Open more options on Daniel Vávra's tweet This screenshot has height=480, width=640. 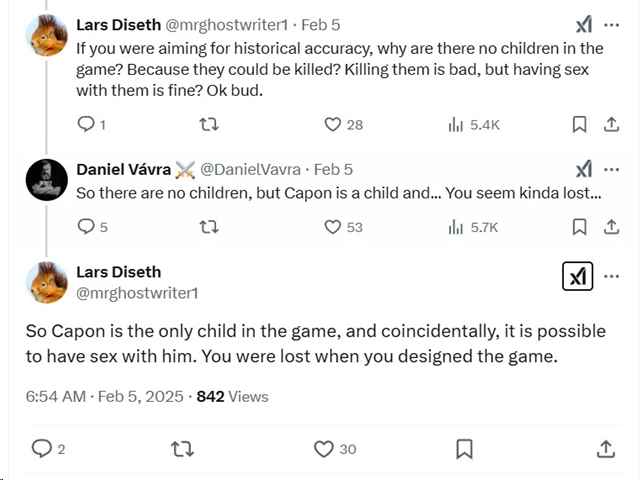[612, 169]
